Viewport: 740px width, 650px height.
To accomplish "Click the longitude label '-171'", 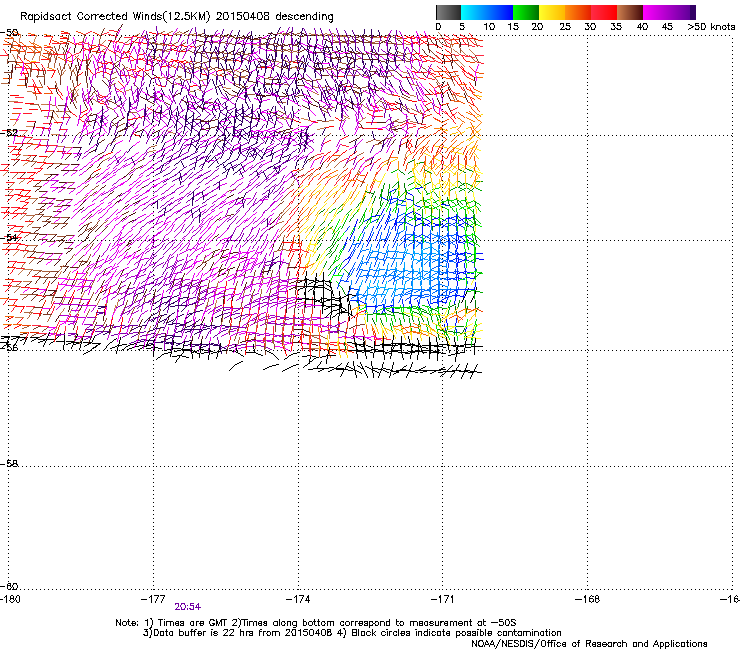I will [x=442, y=599].
